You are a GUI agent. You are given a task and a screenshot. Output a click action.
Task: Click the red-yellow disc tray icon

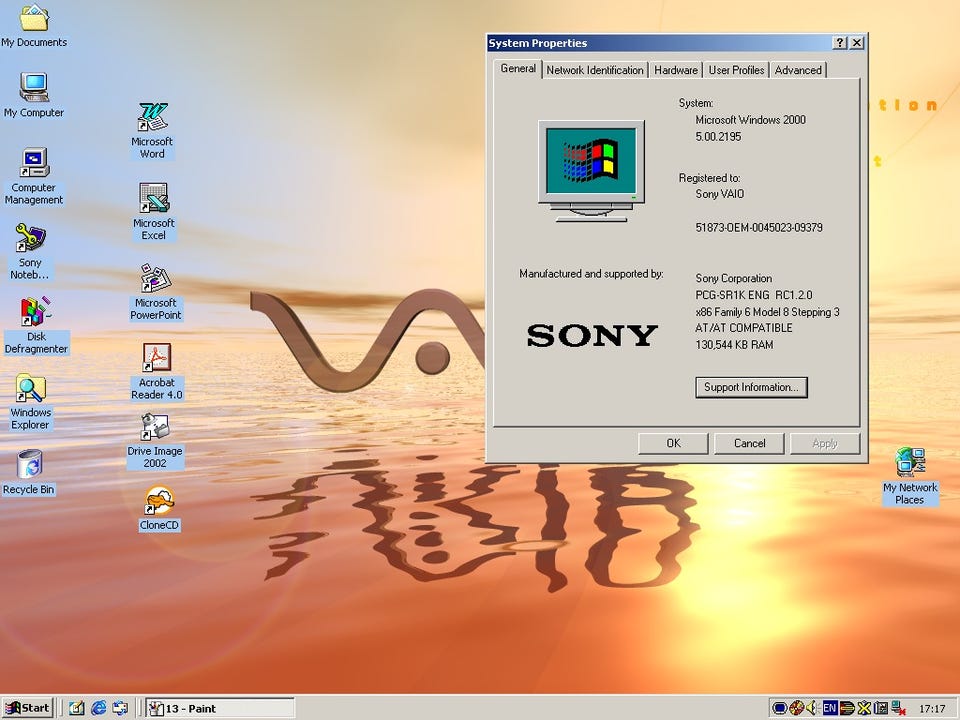[x=796, y=708]
